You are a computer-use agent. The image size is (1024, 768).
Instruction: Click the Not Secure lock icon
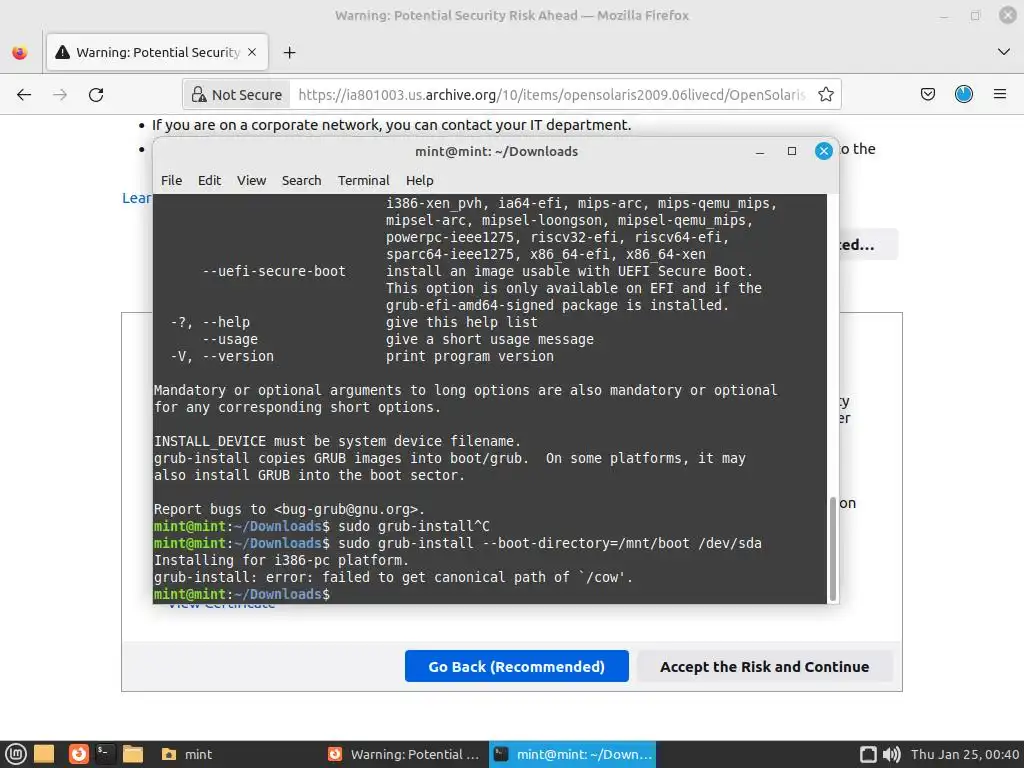coord(199,95)
